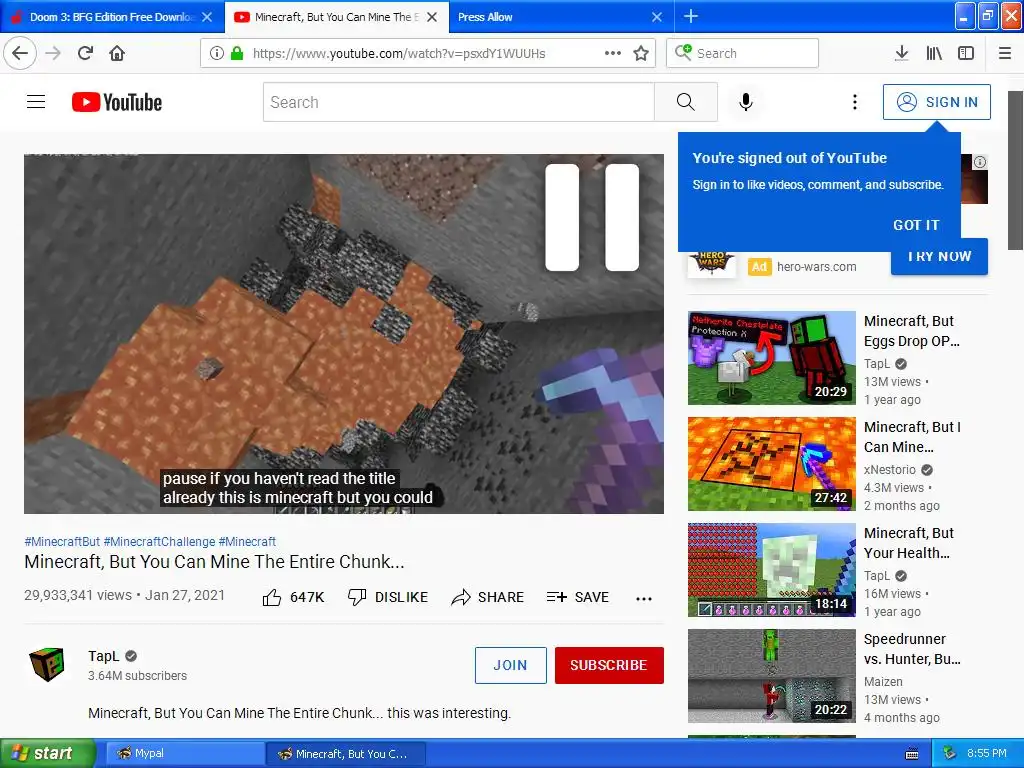Click the green padlock security icon

tap(237, 53)
